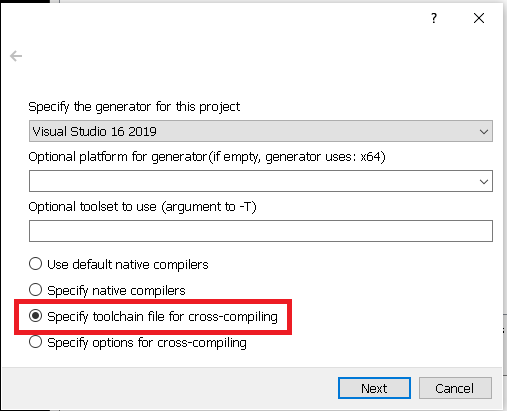The image size is (507, 411).
Task: Click the Next button
Action: [x=374, y=388]
